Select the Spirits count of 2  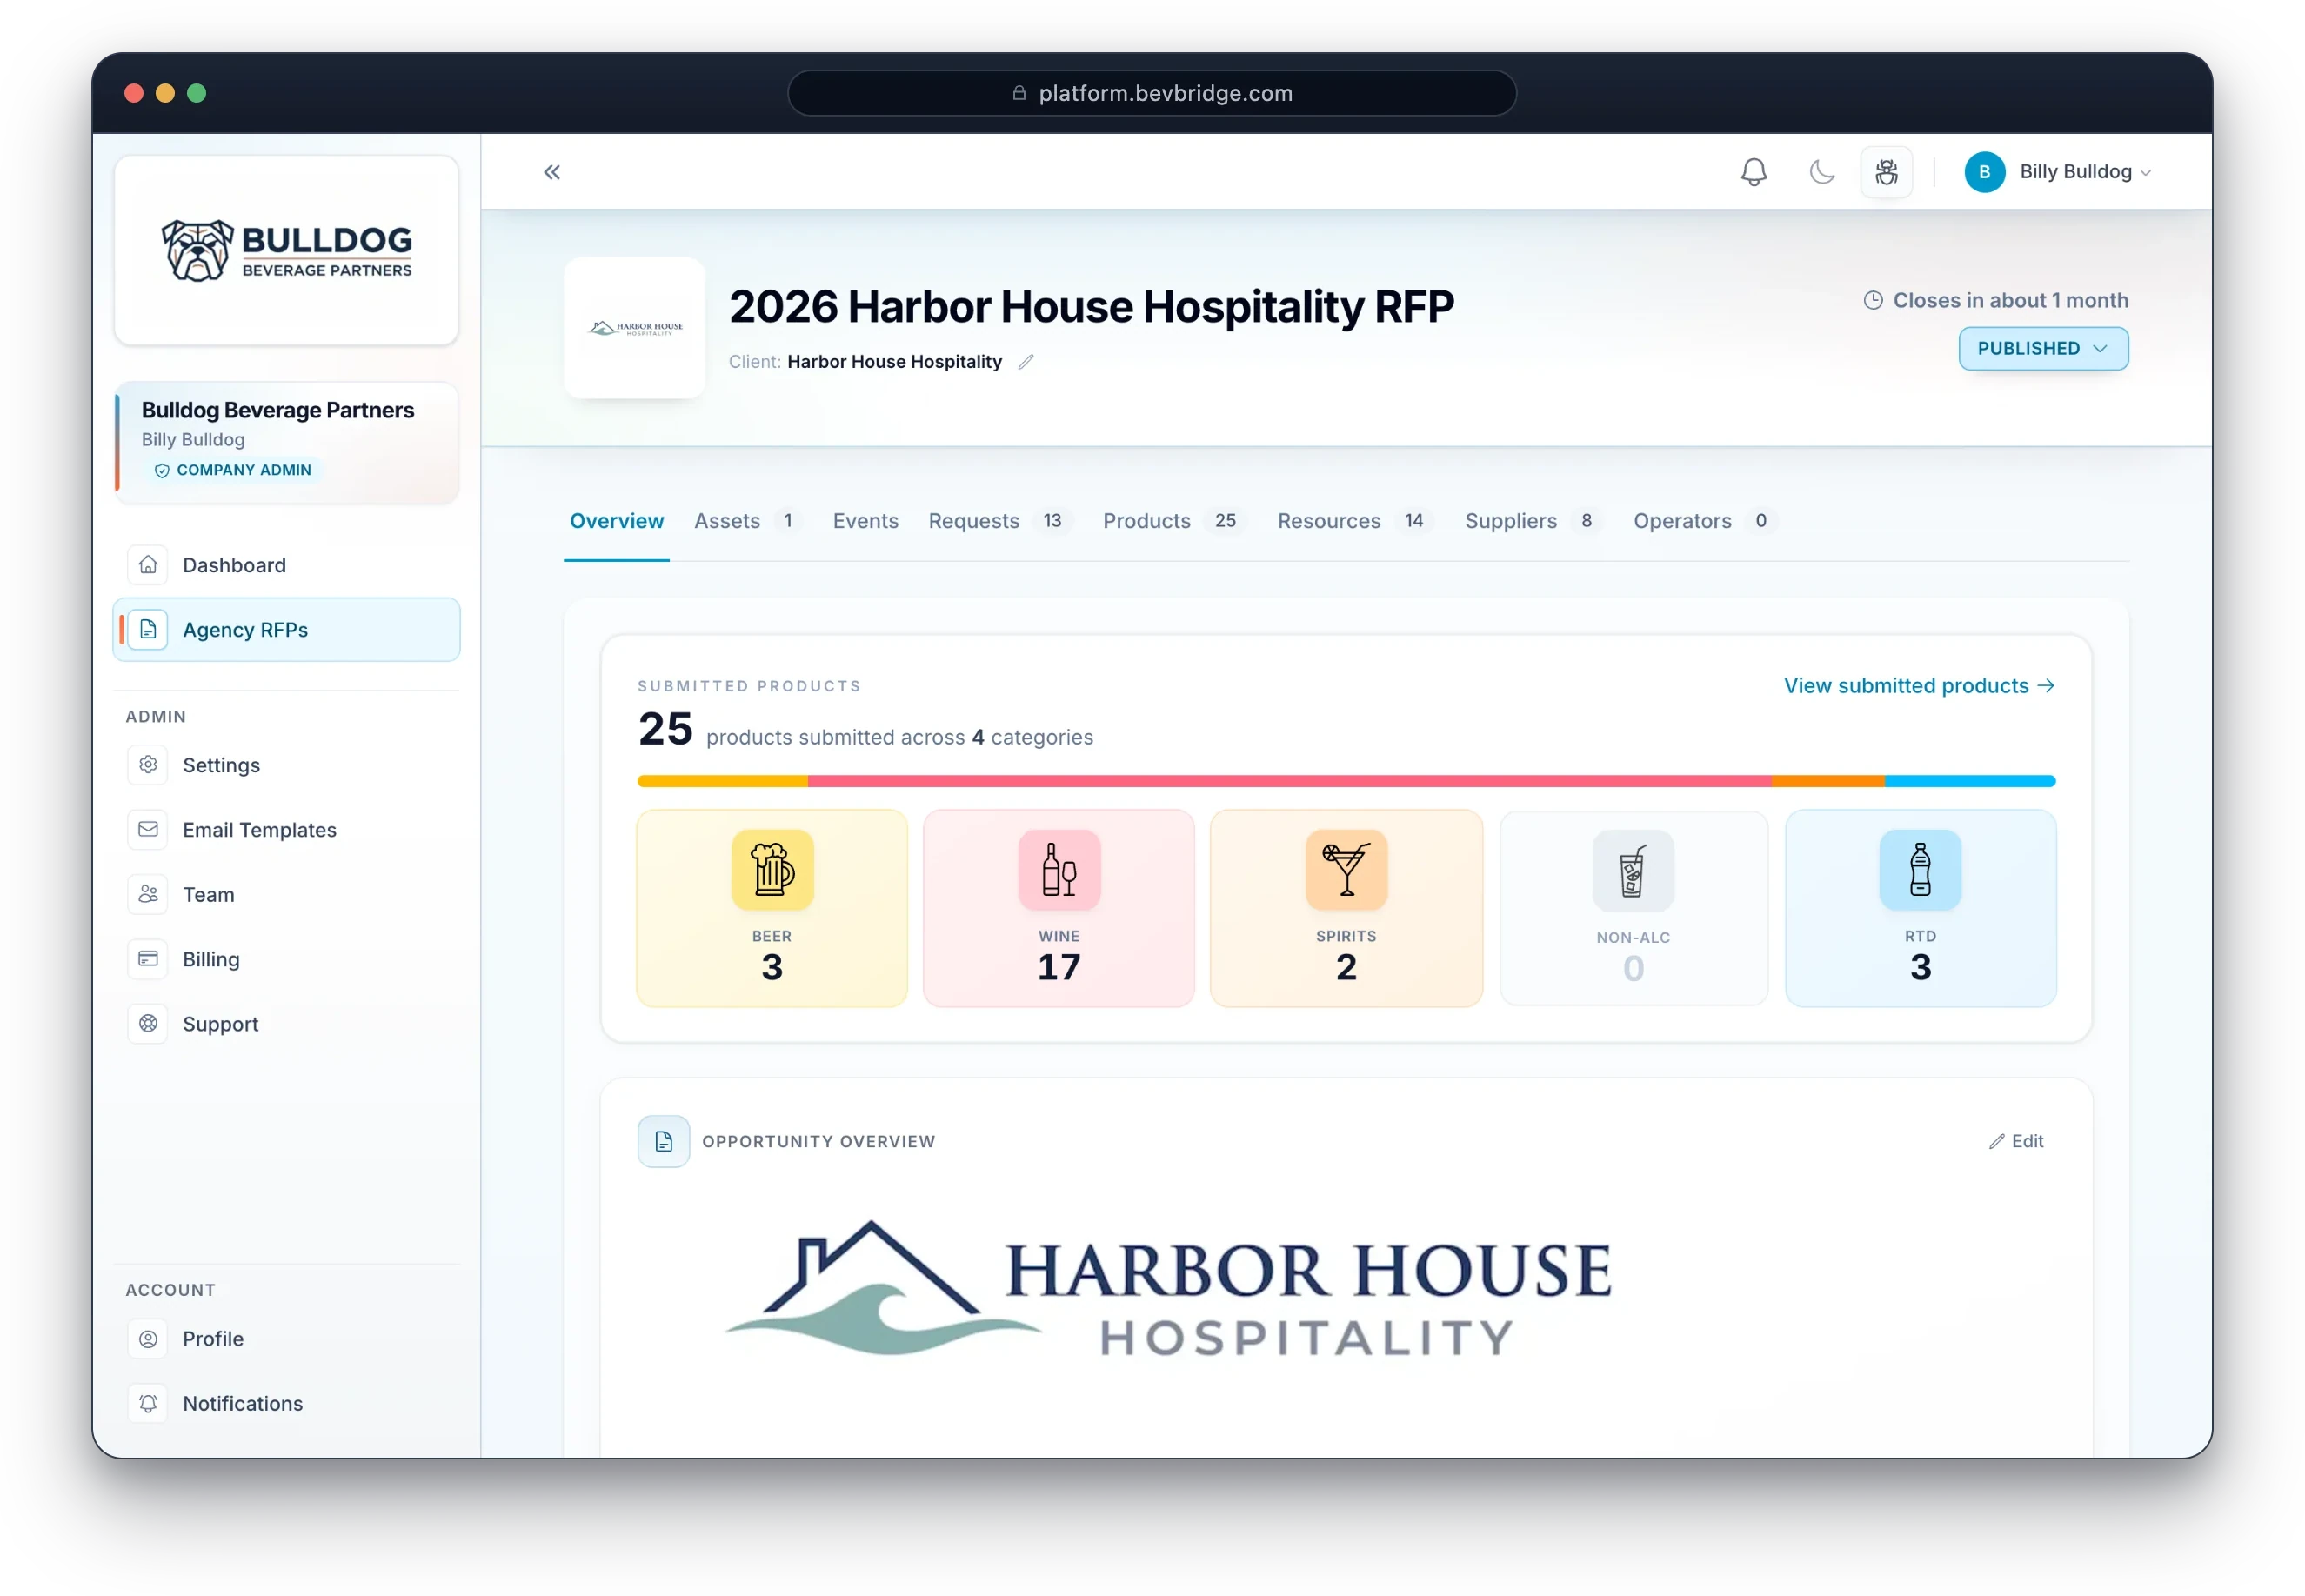[x=1346, y=967]
